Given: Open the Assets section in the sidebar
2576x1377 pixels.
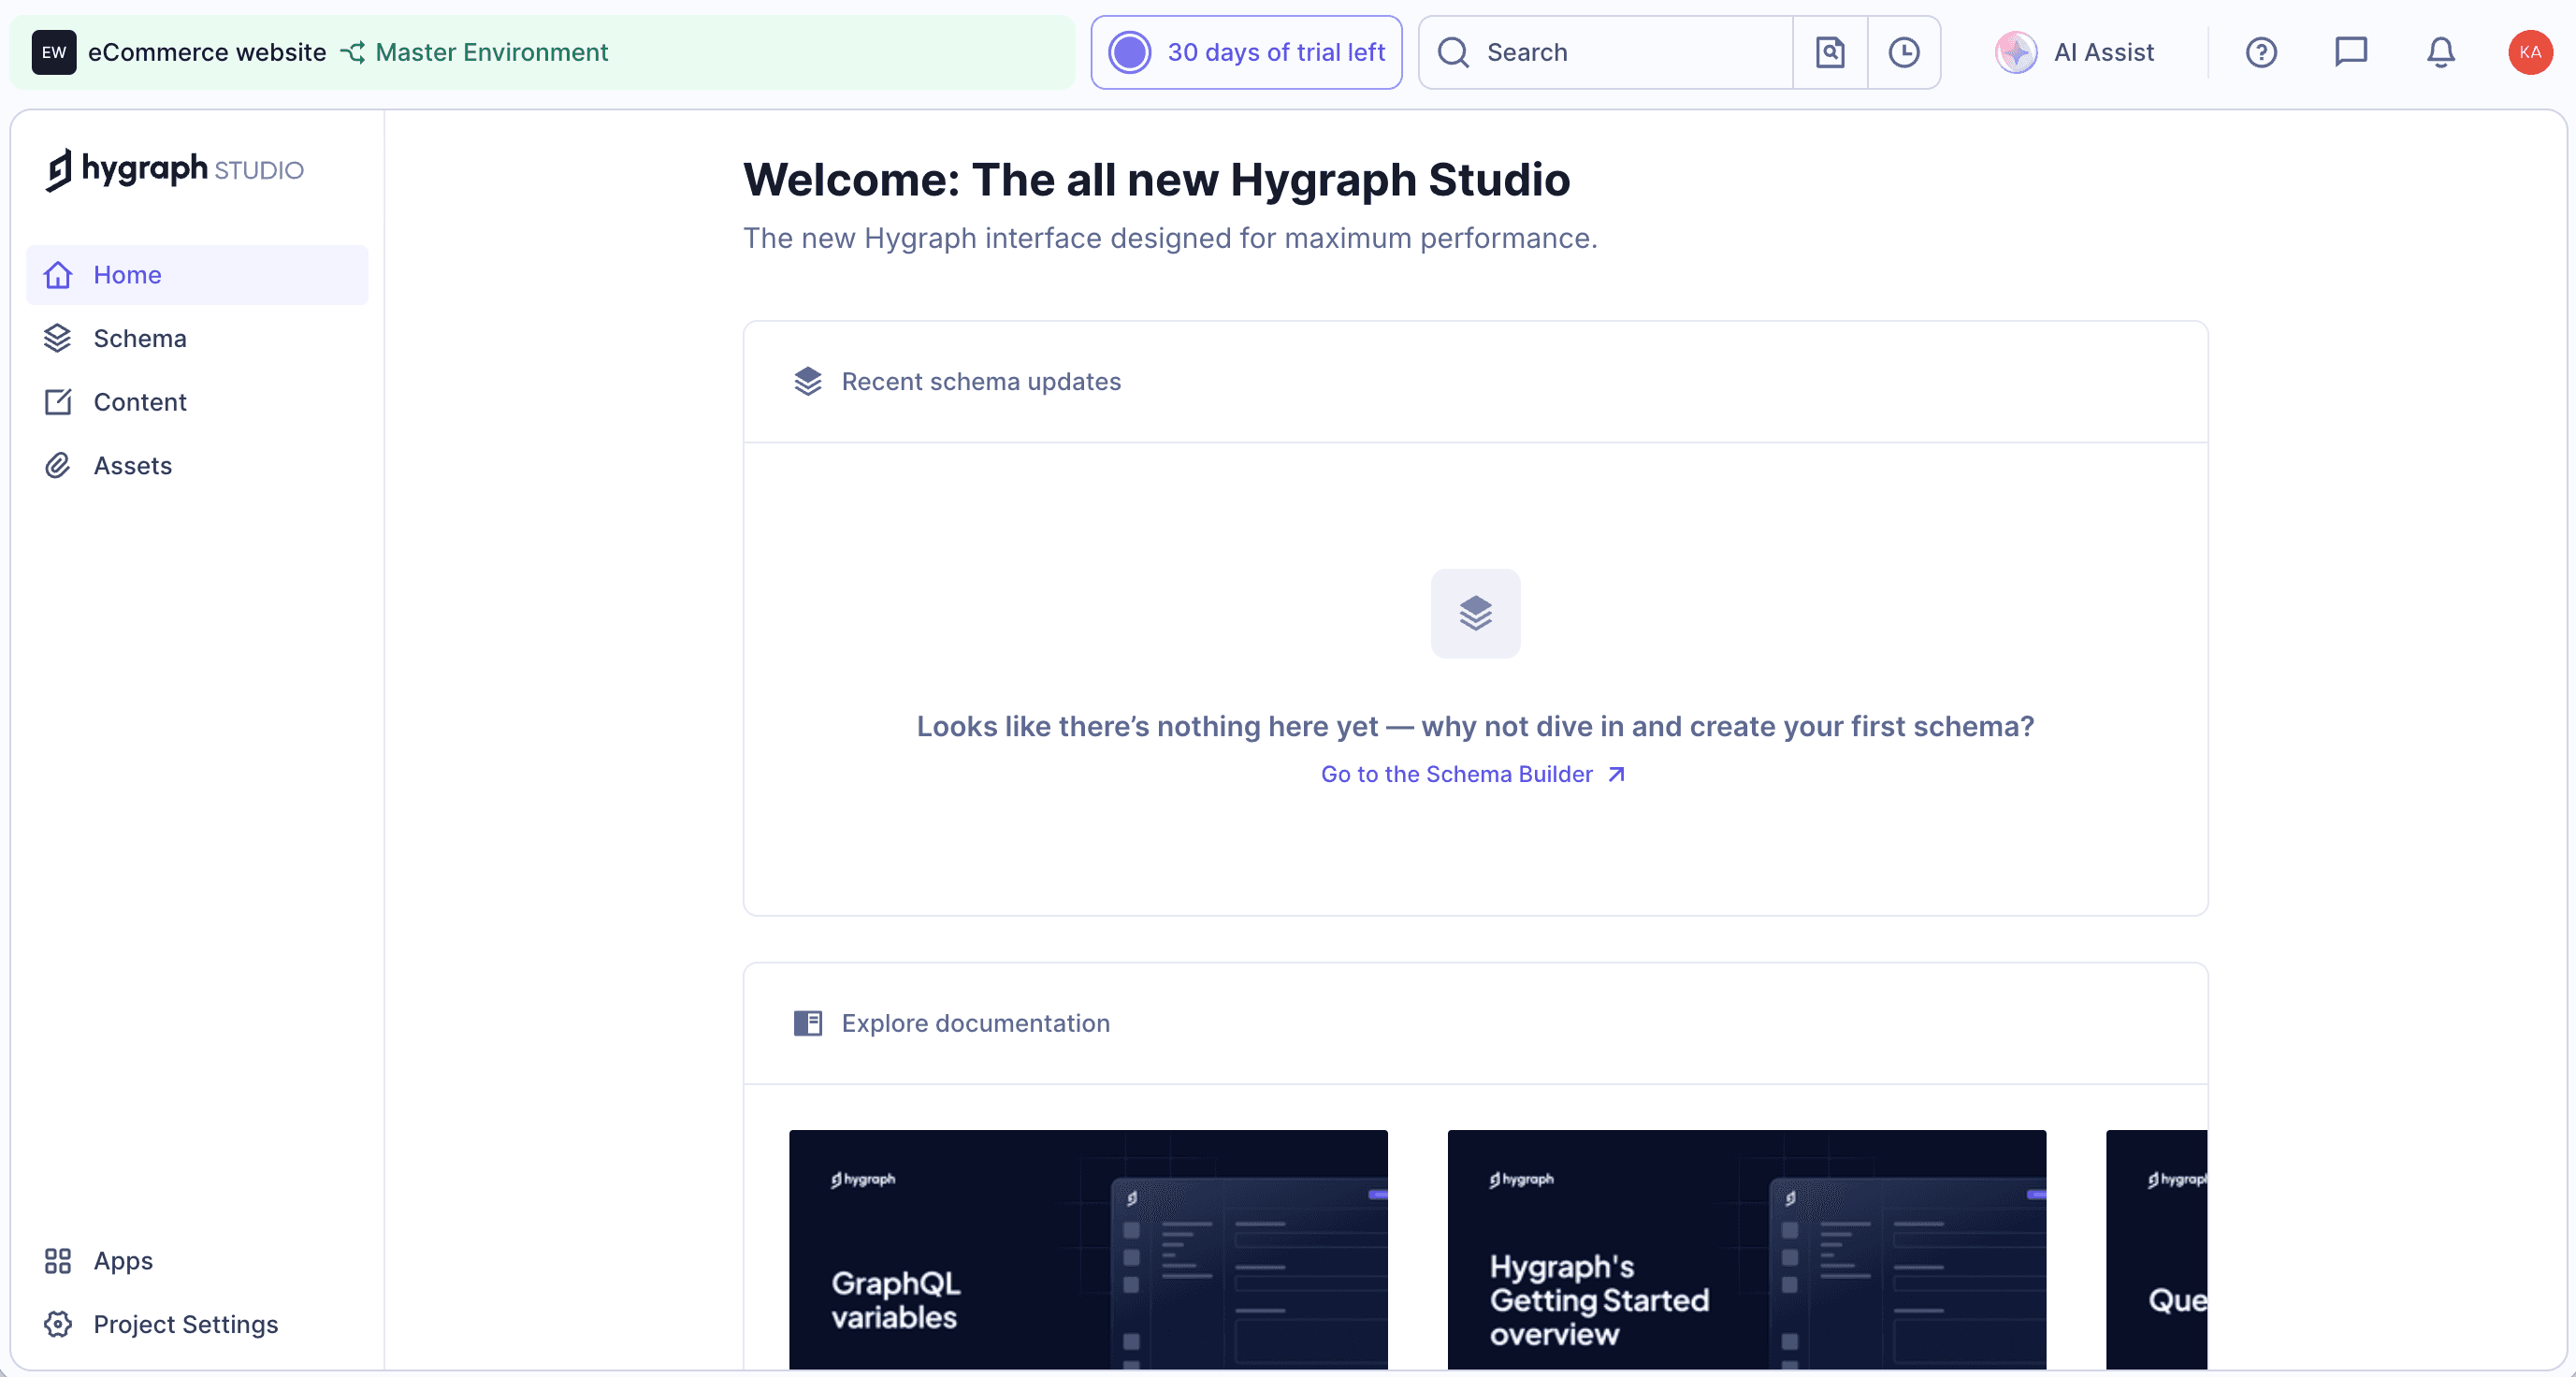Looking at the screenshot, I should pyautogui.click(x=133, y=465).
